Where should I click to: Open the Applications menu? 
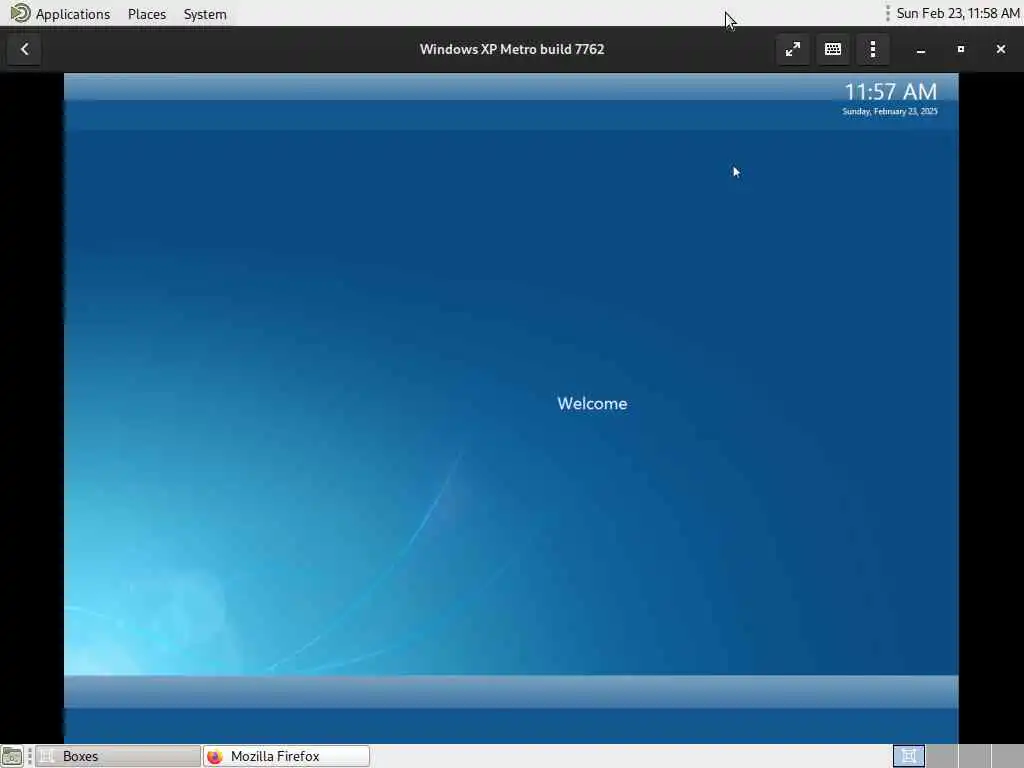point(72,14)
